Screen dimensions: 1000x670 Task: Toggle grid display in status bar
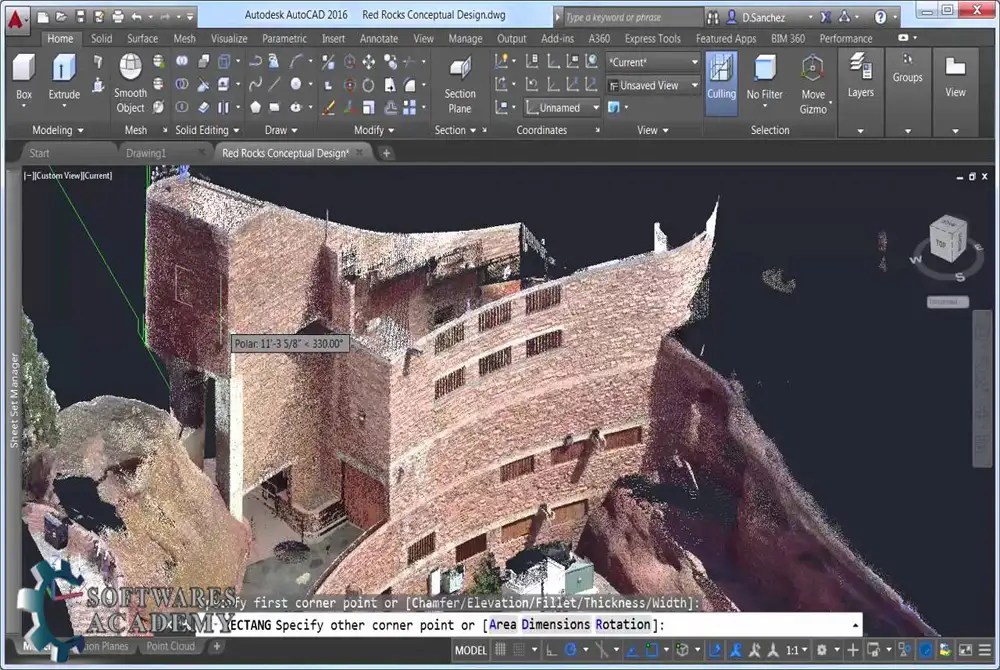coord(500,650)
